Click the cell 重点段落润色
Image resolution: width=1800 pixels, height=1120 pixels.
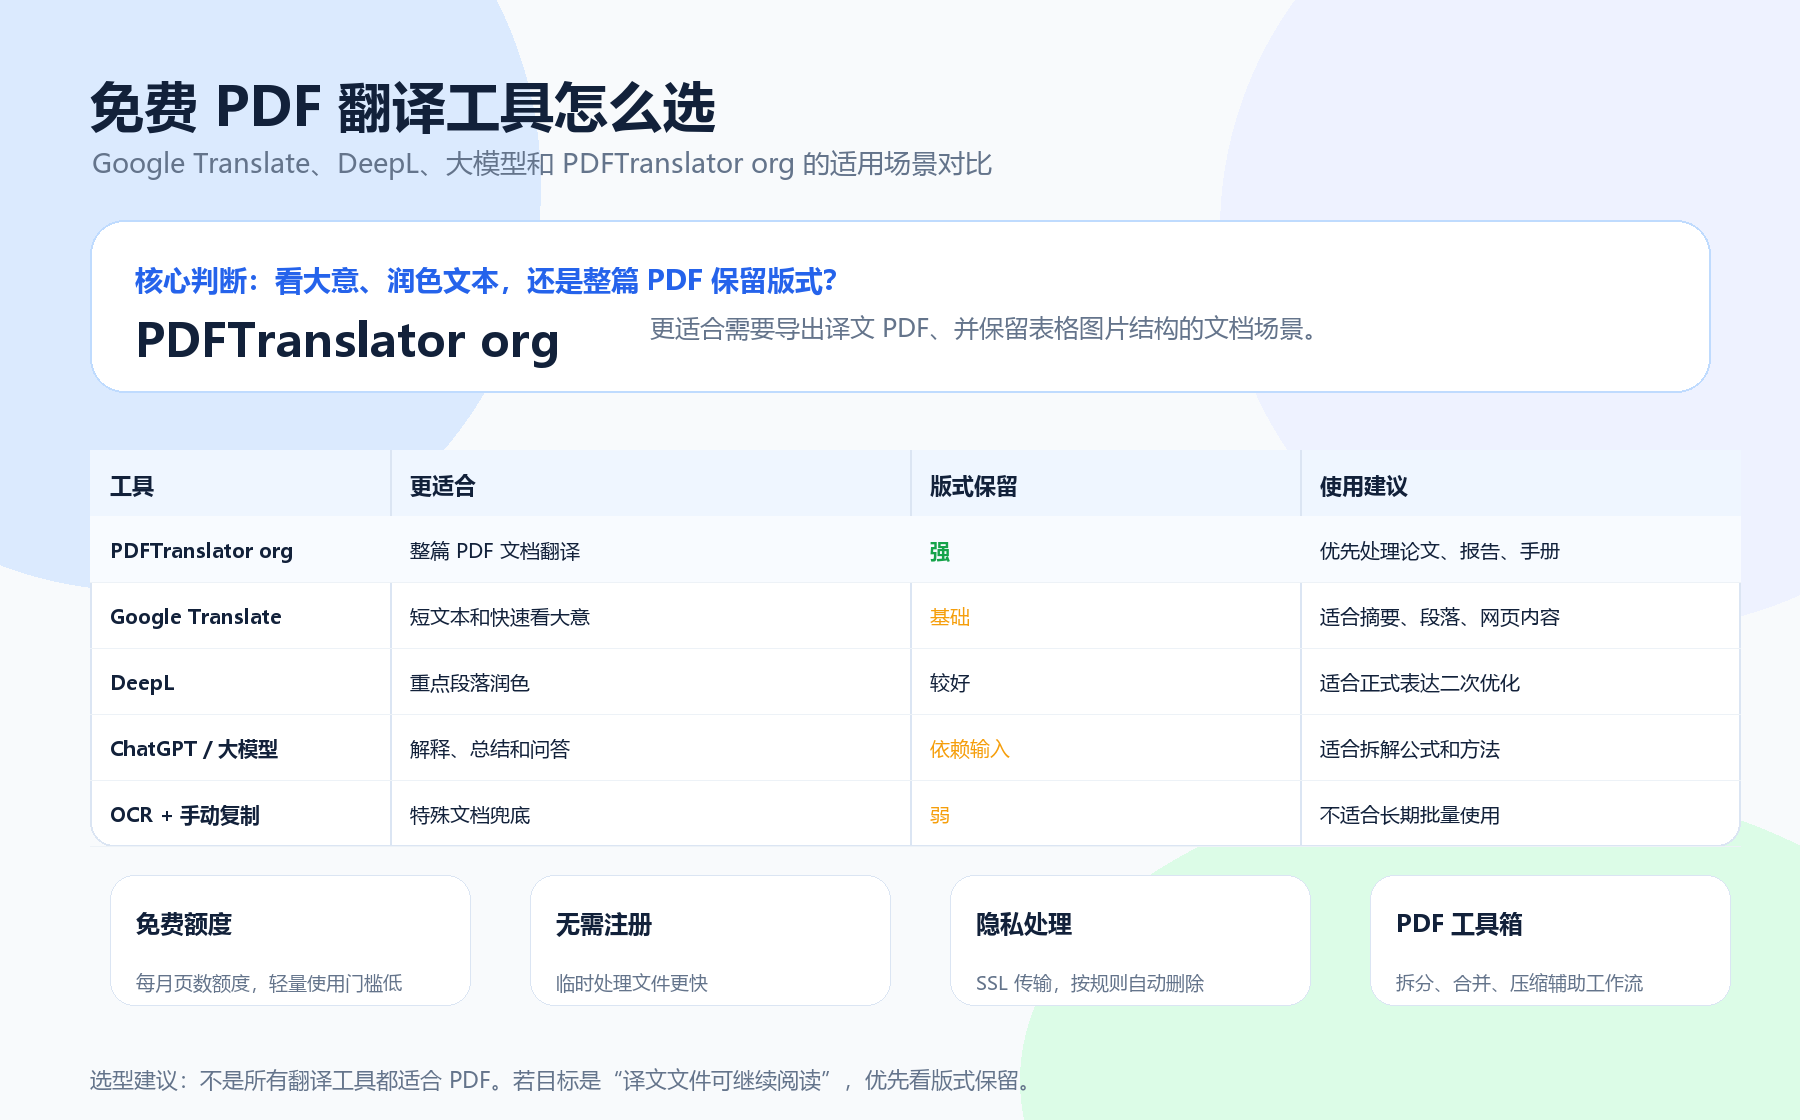(x=470, y=683)
